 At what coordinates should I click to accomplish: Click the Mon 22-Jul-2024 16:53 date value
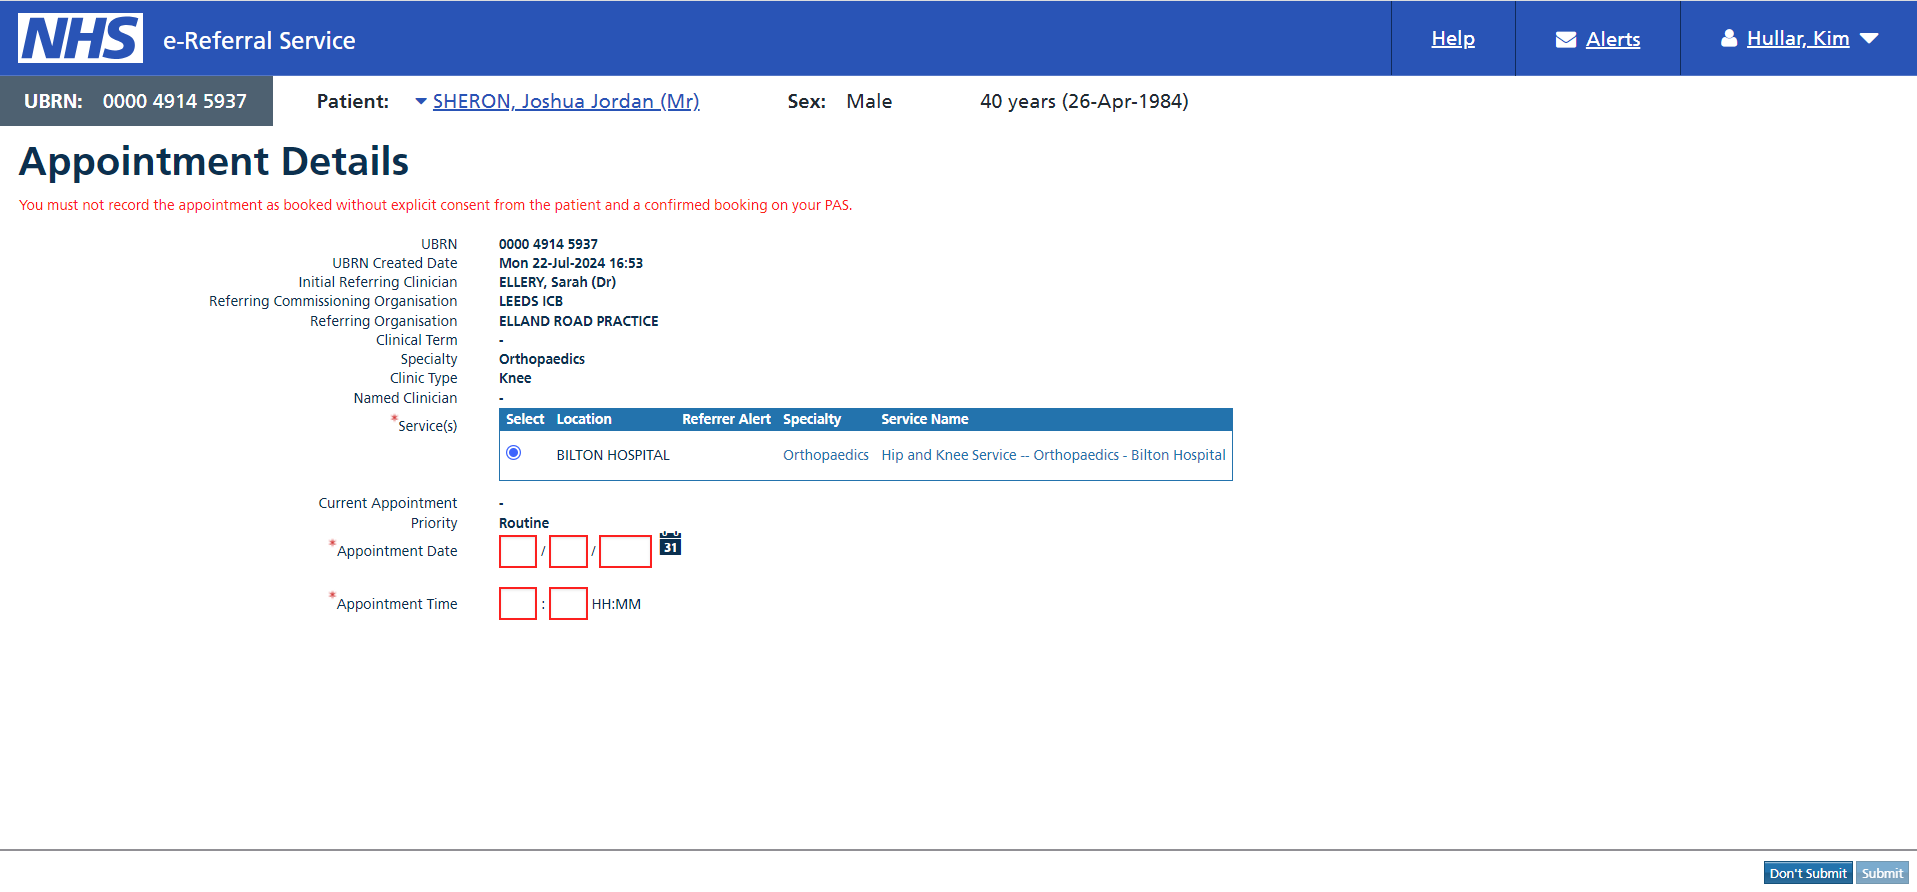click(571, 263)
